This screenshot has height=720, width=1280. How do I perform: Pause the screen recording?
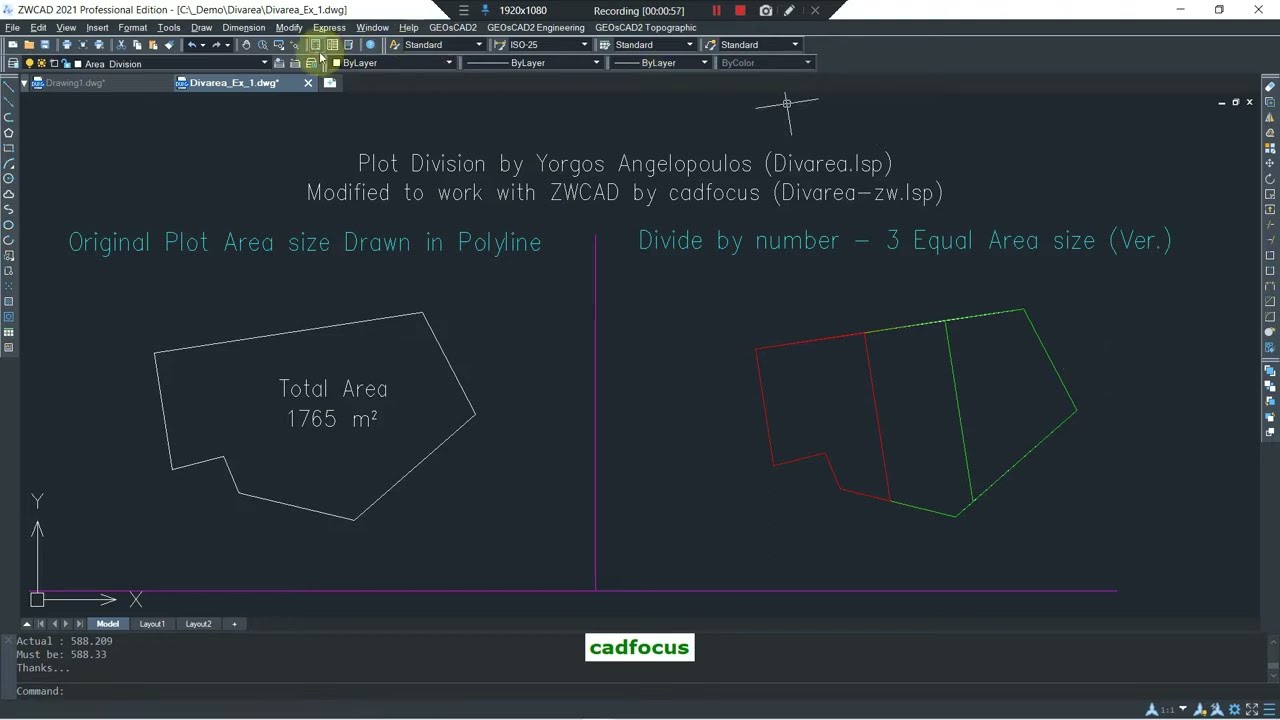click(x=716, y=10)
